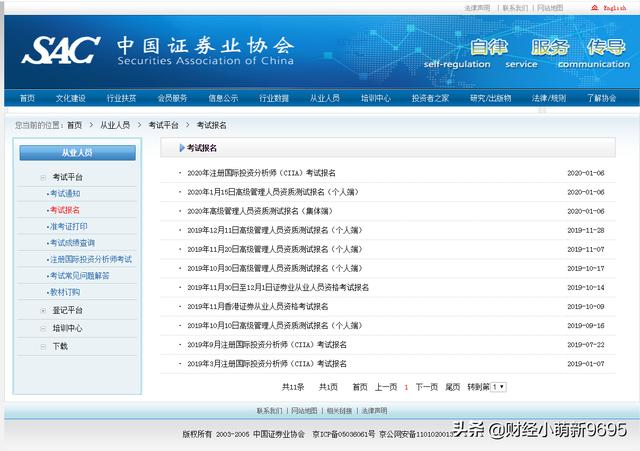Viewport: 640px width, 451px height.
Task: Go to 首页 in the main navigation
Action: click(x=27, y=98)
